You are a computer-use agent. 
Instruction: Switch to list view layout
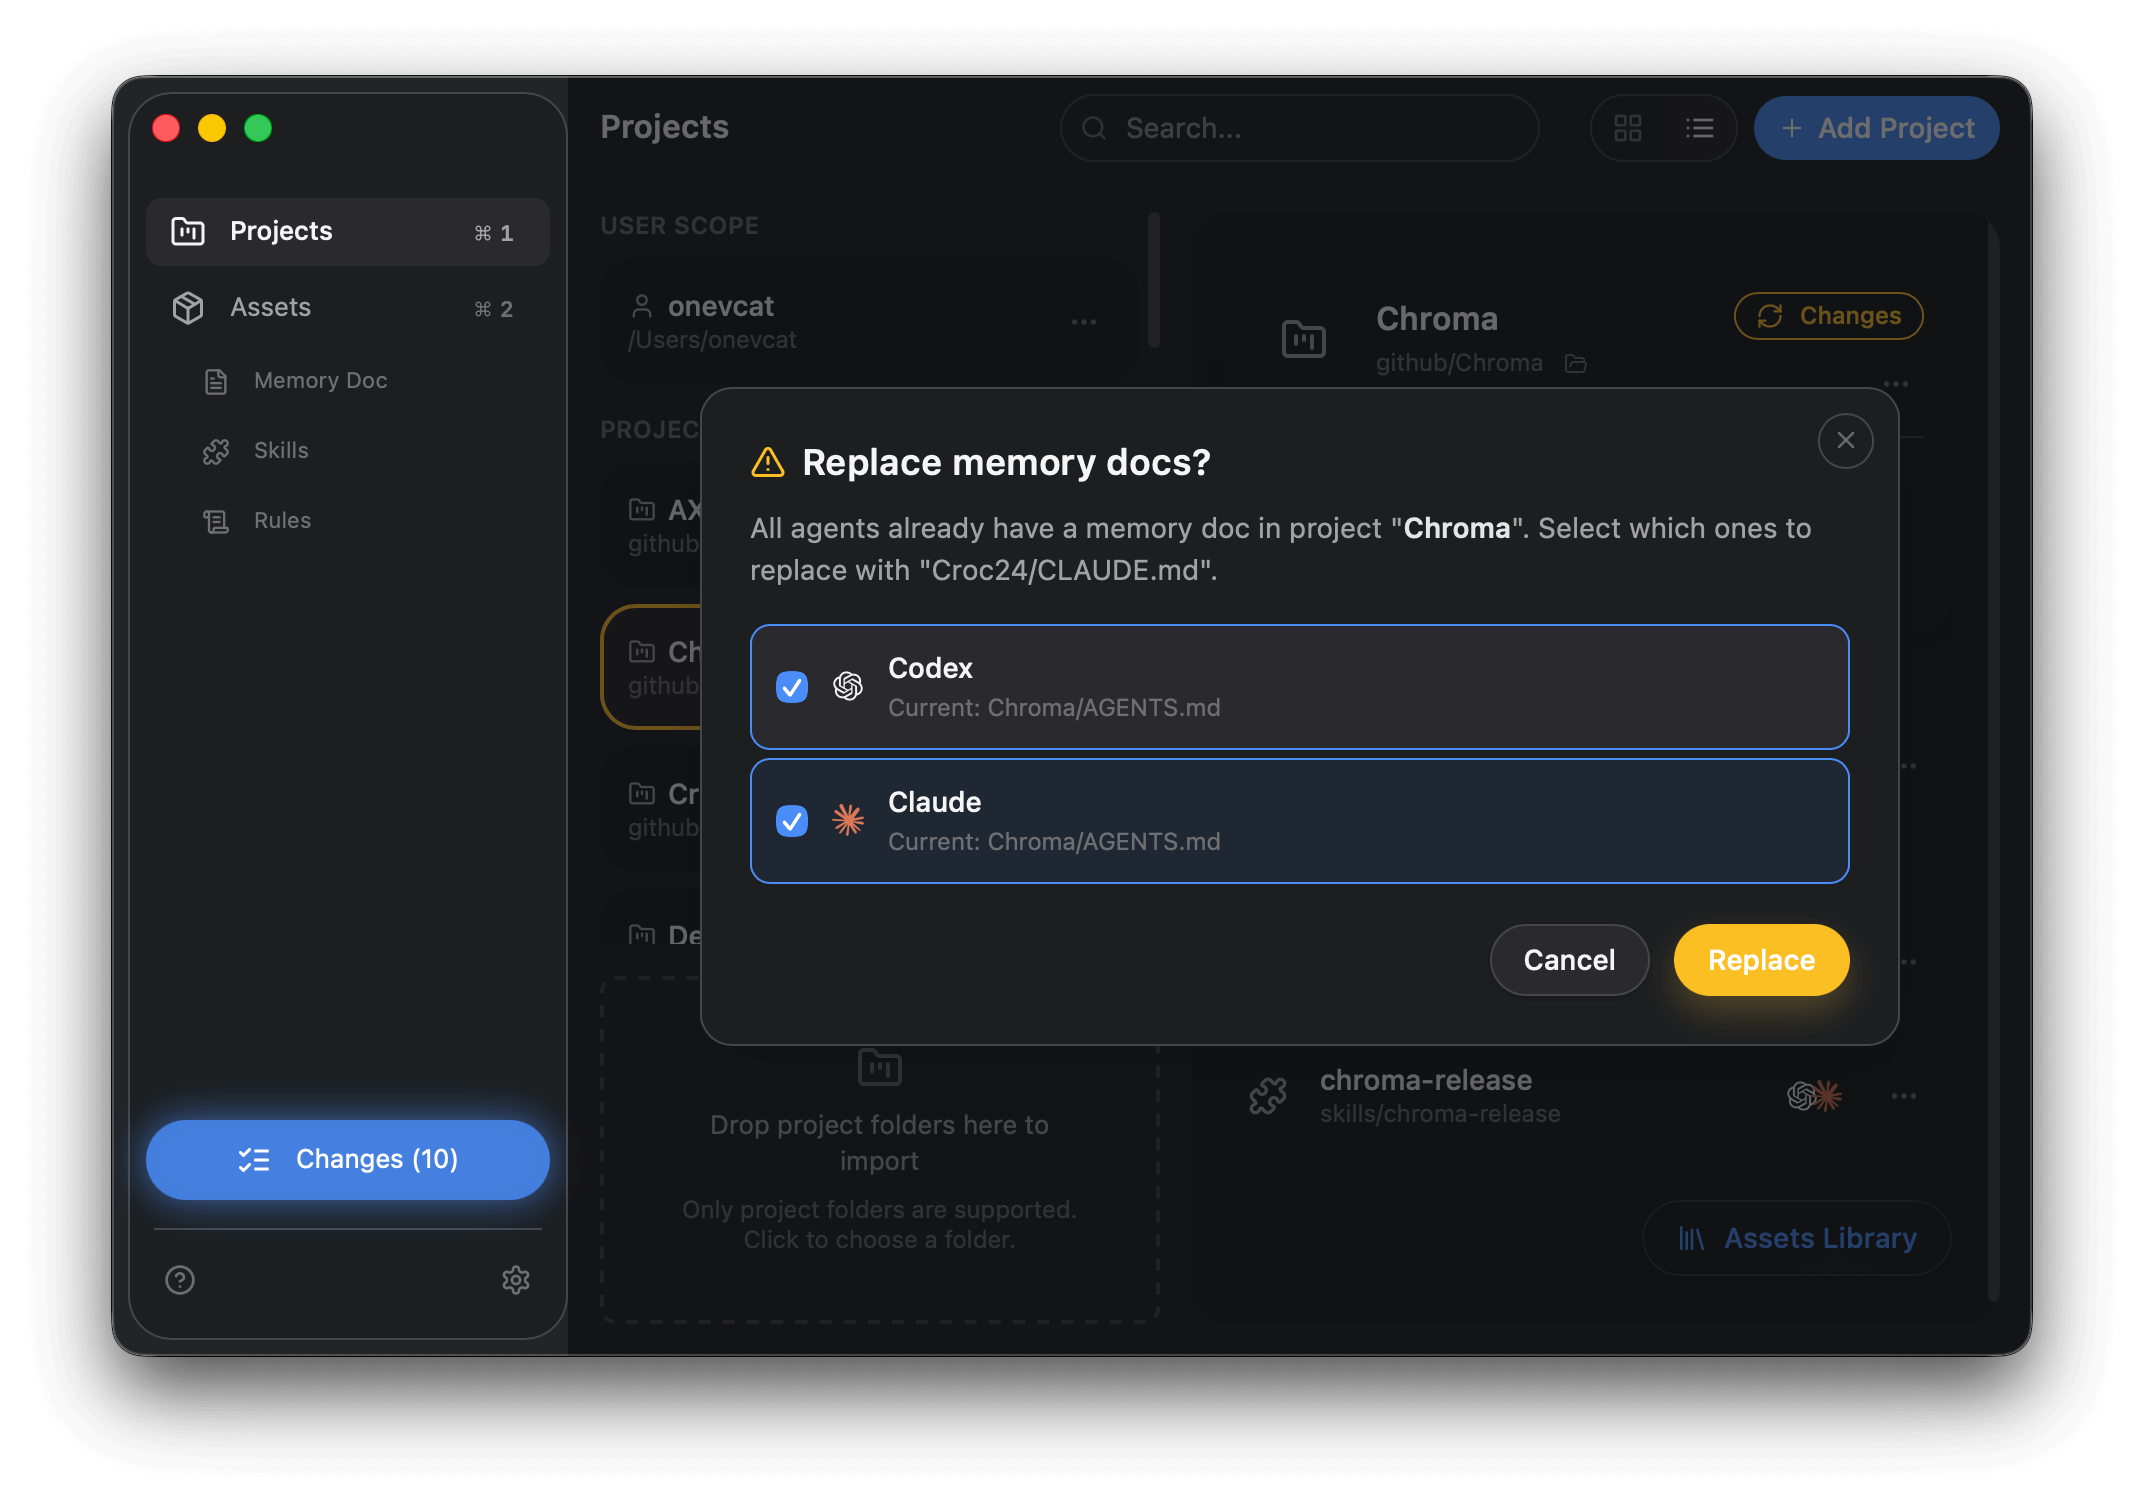(x=1699, y=128)
